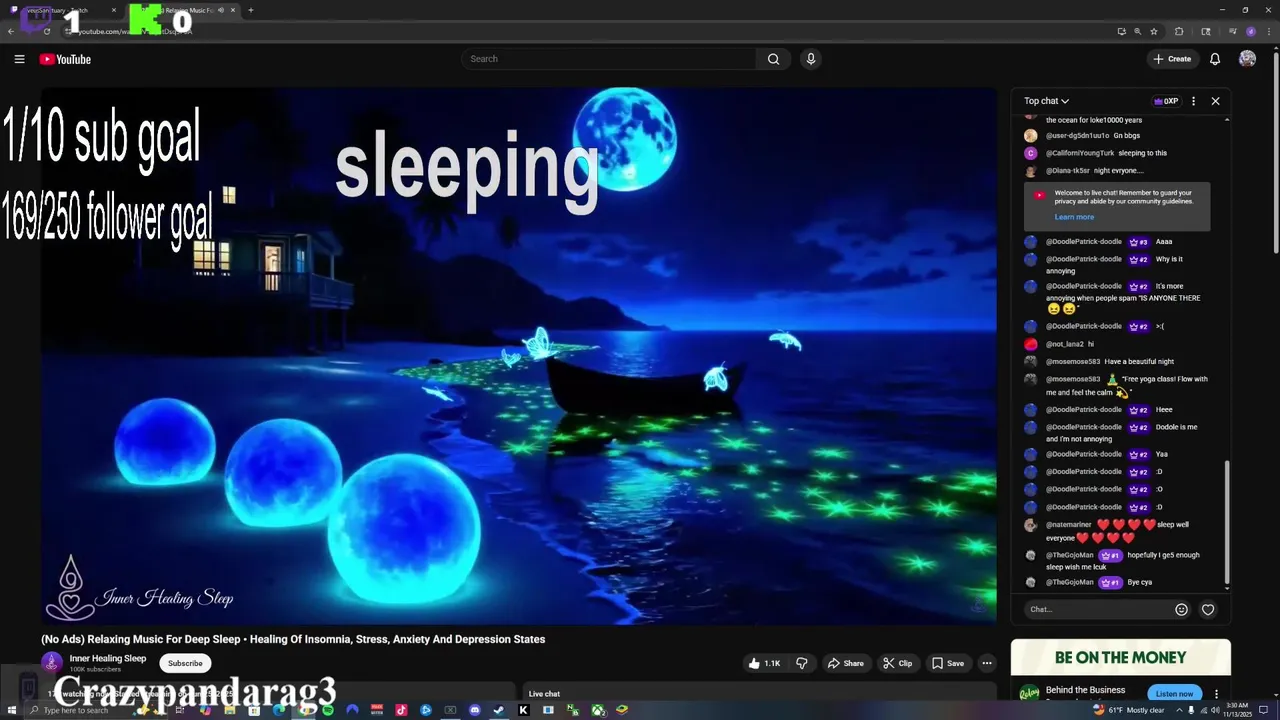Viewport: 1280px width, 720px height.
Task: Save the video to a playlist
Action: coord(948,663)
